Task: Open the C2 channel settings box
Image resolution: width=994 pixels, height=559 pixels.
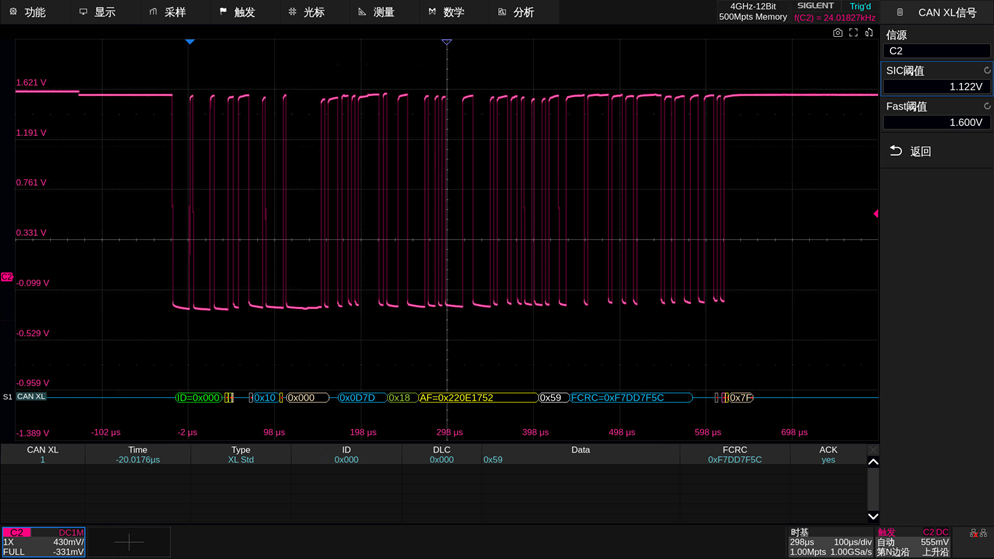Action: [x=43, y=542]
